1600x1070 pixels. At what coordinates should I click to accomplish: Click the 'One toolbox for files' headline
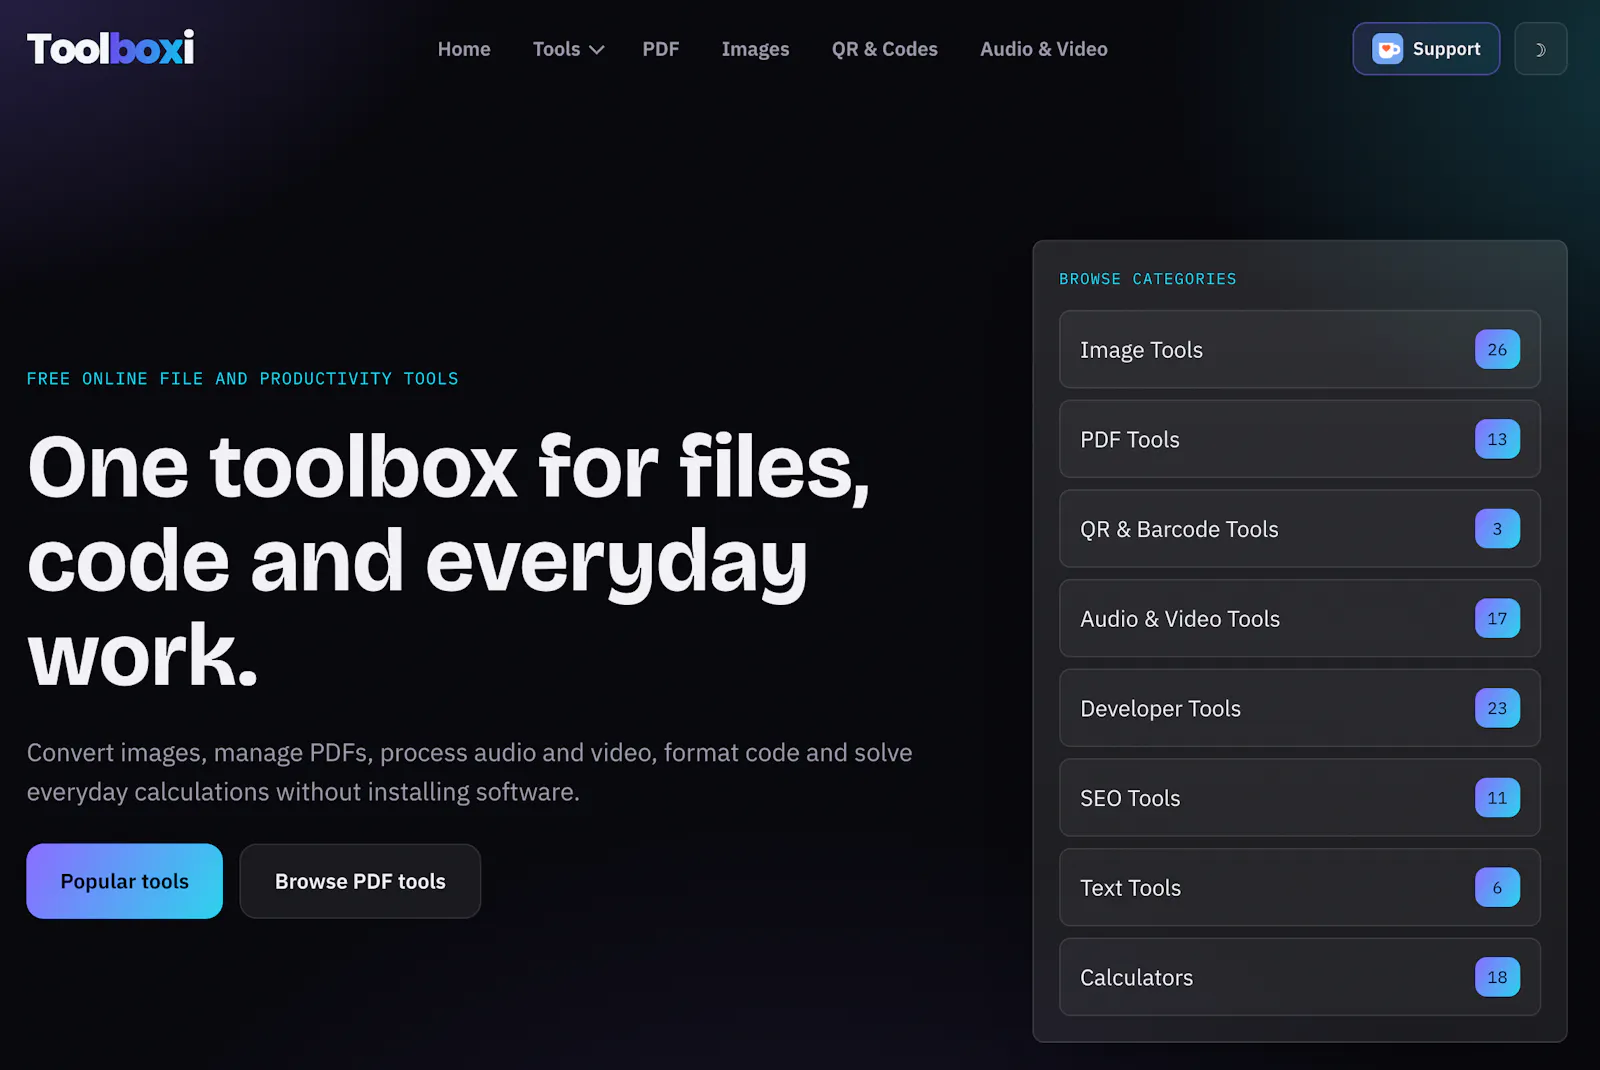pyautogui.click(x=449, y=560)
